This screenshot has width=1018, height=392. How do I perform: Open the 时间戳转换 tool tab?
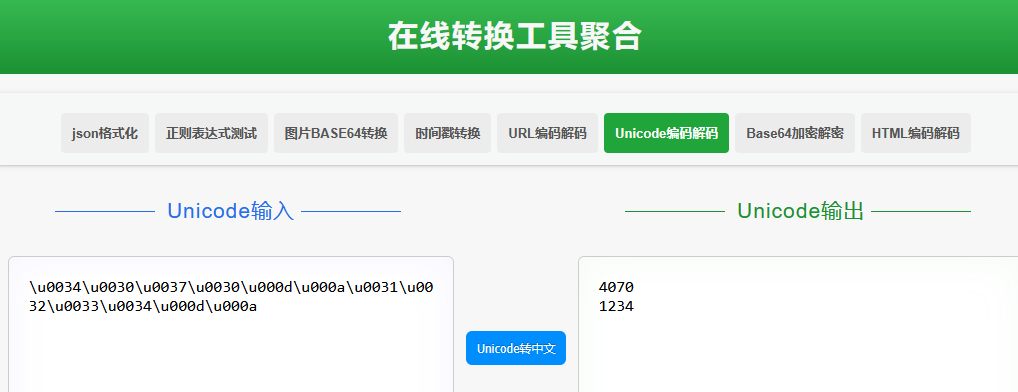point(447,133)
